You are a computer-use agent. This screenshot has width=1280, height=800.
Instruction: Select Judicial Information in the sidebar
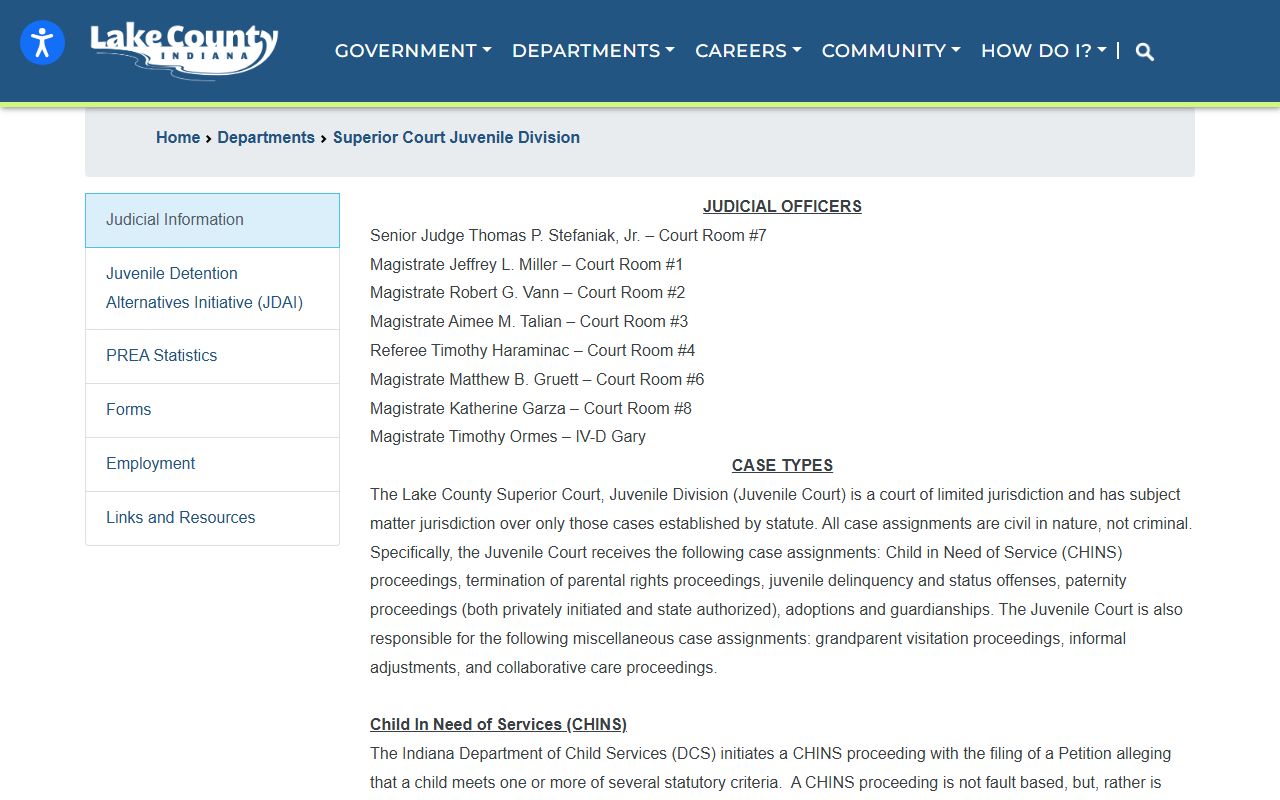pyautogui.click(x=212, y=220)
